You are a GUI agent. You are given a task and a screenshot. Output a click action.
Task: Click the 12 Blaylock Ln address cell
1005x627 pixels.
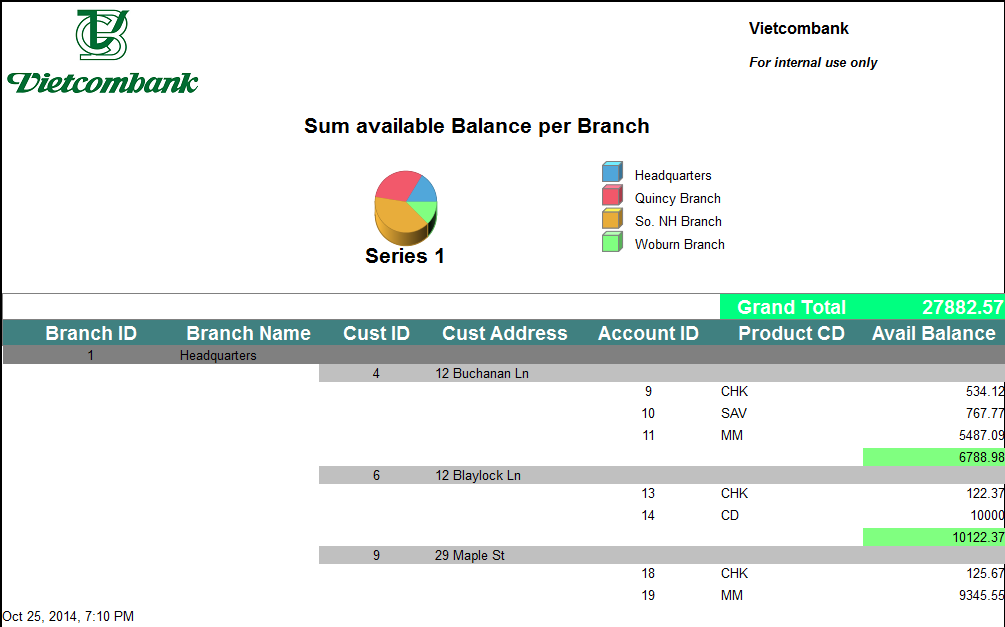478,476
